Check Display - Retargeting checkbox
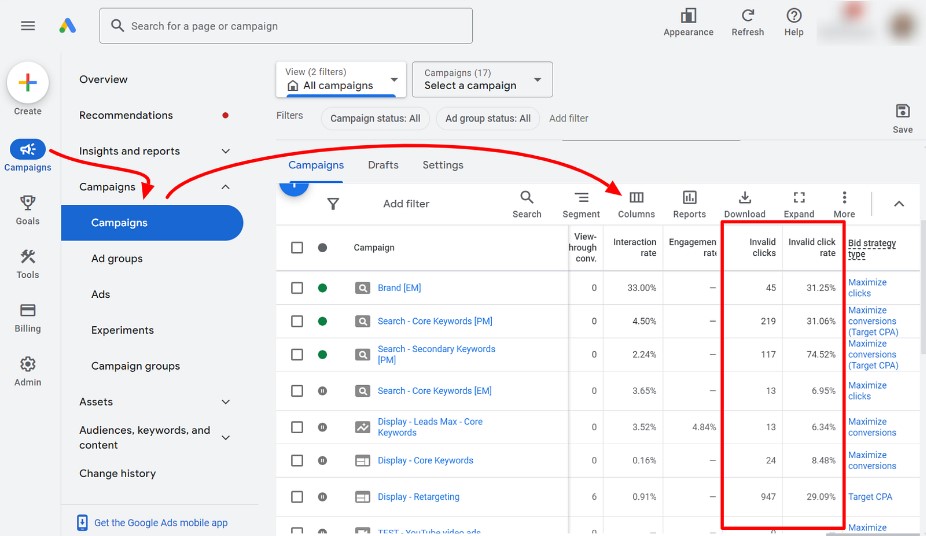Viewport: 926px width, 536px height. [297, 497]
